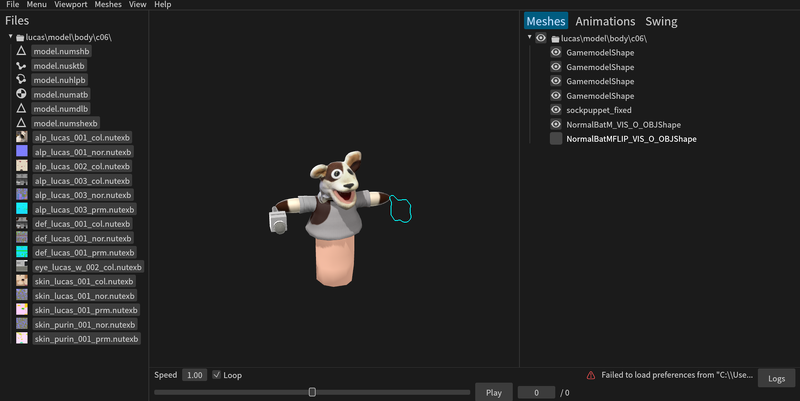Screen dimensions: 800x401
Task: Click the def_lucas_001_nor.nutexb texture thumbnail
Action: (x=21, y=237)
